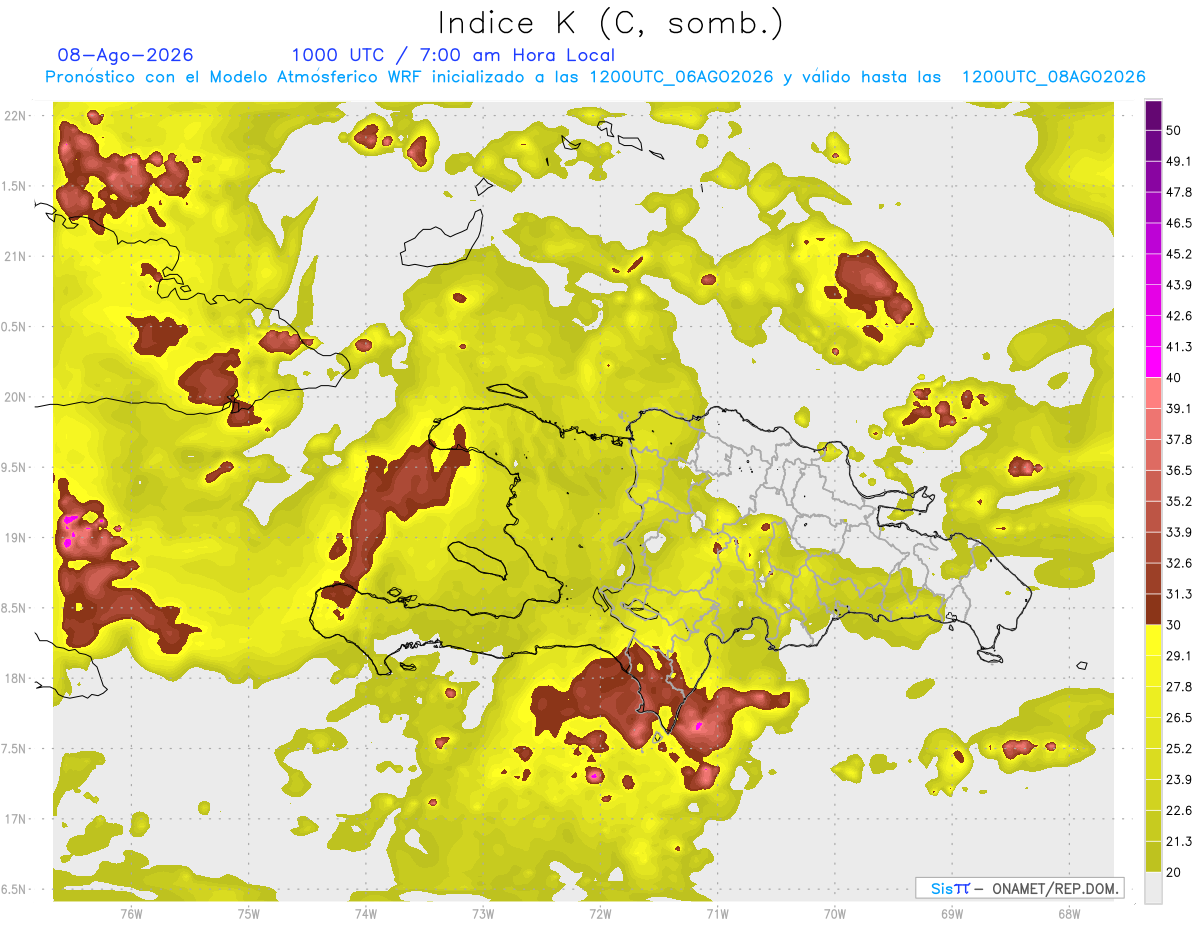
Task: Click the "32.6" color scale value
Action: (1178, 563)
